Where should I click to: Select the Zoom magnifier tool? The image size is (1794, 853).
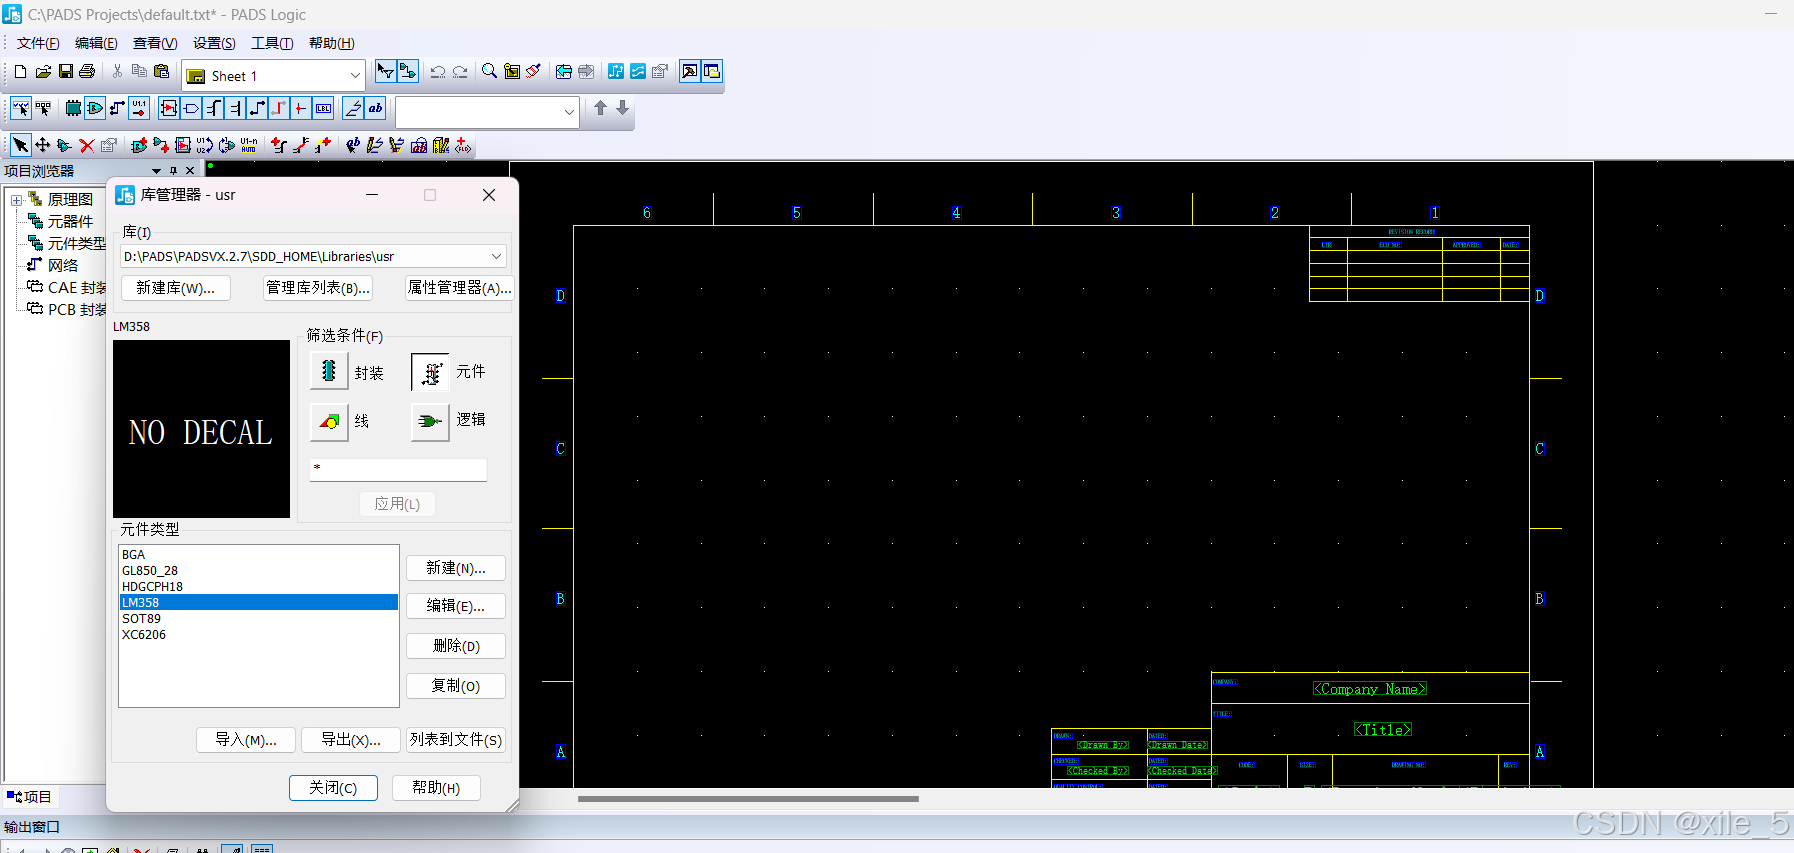pyautogui.click(x=489, y=72)
